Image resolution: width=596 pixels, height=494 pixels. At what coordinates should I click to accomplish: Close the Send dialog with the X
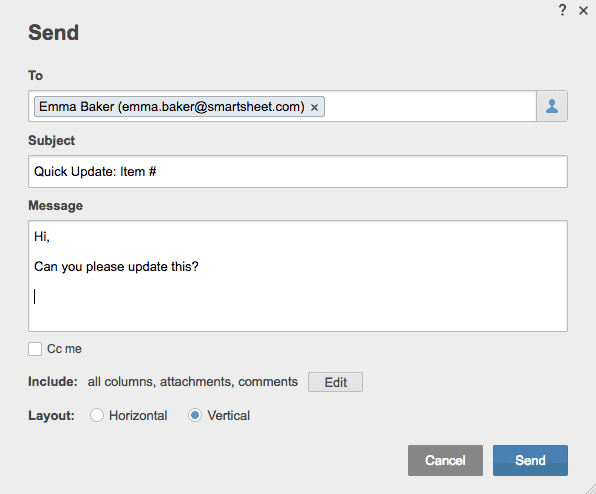583,11
